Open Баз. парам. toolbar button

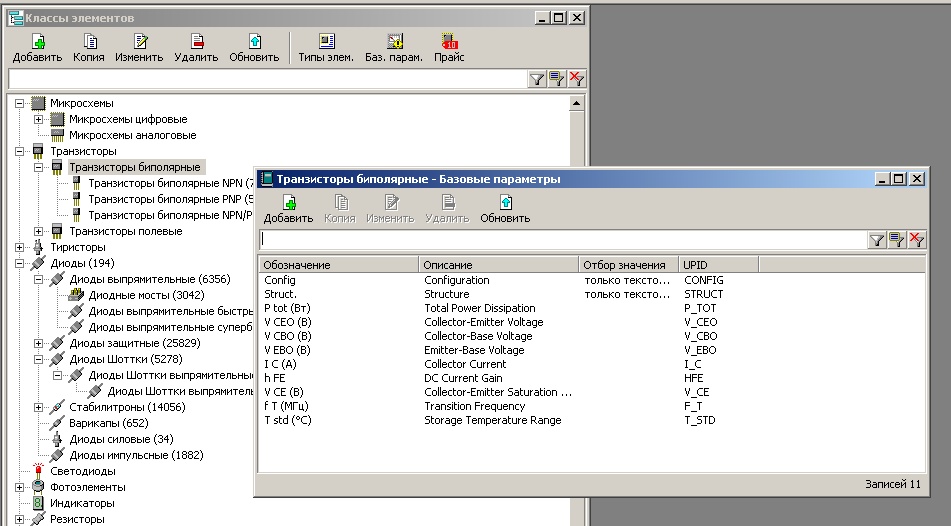tap(394, 48)
